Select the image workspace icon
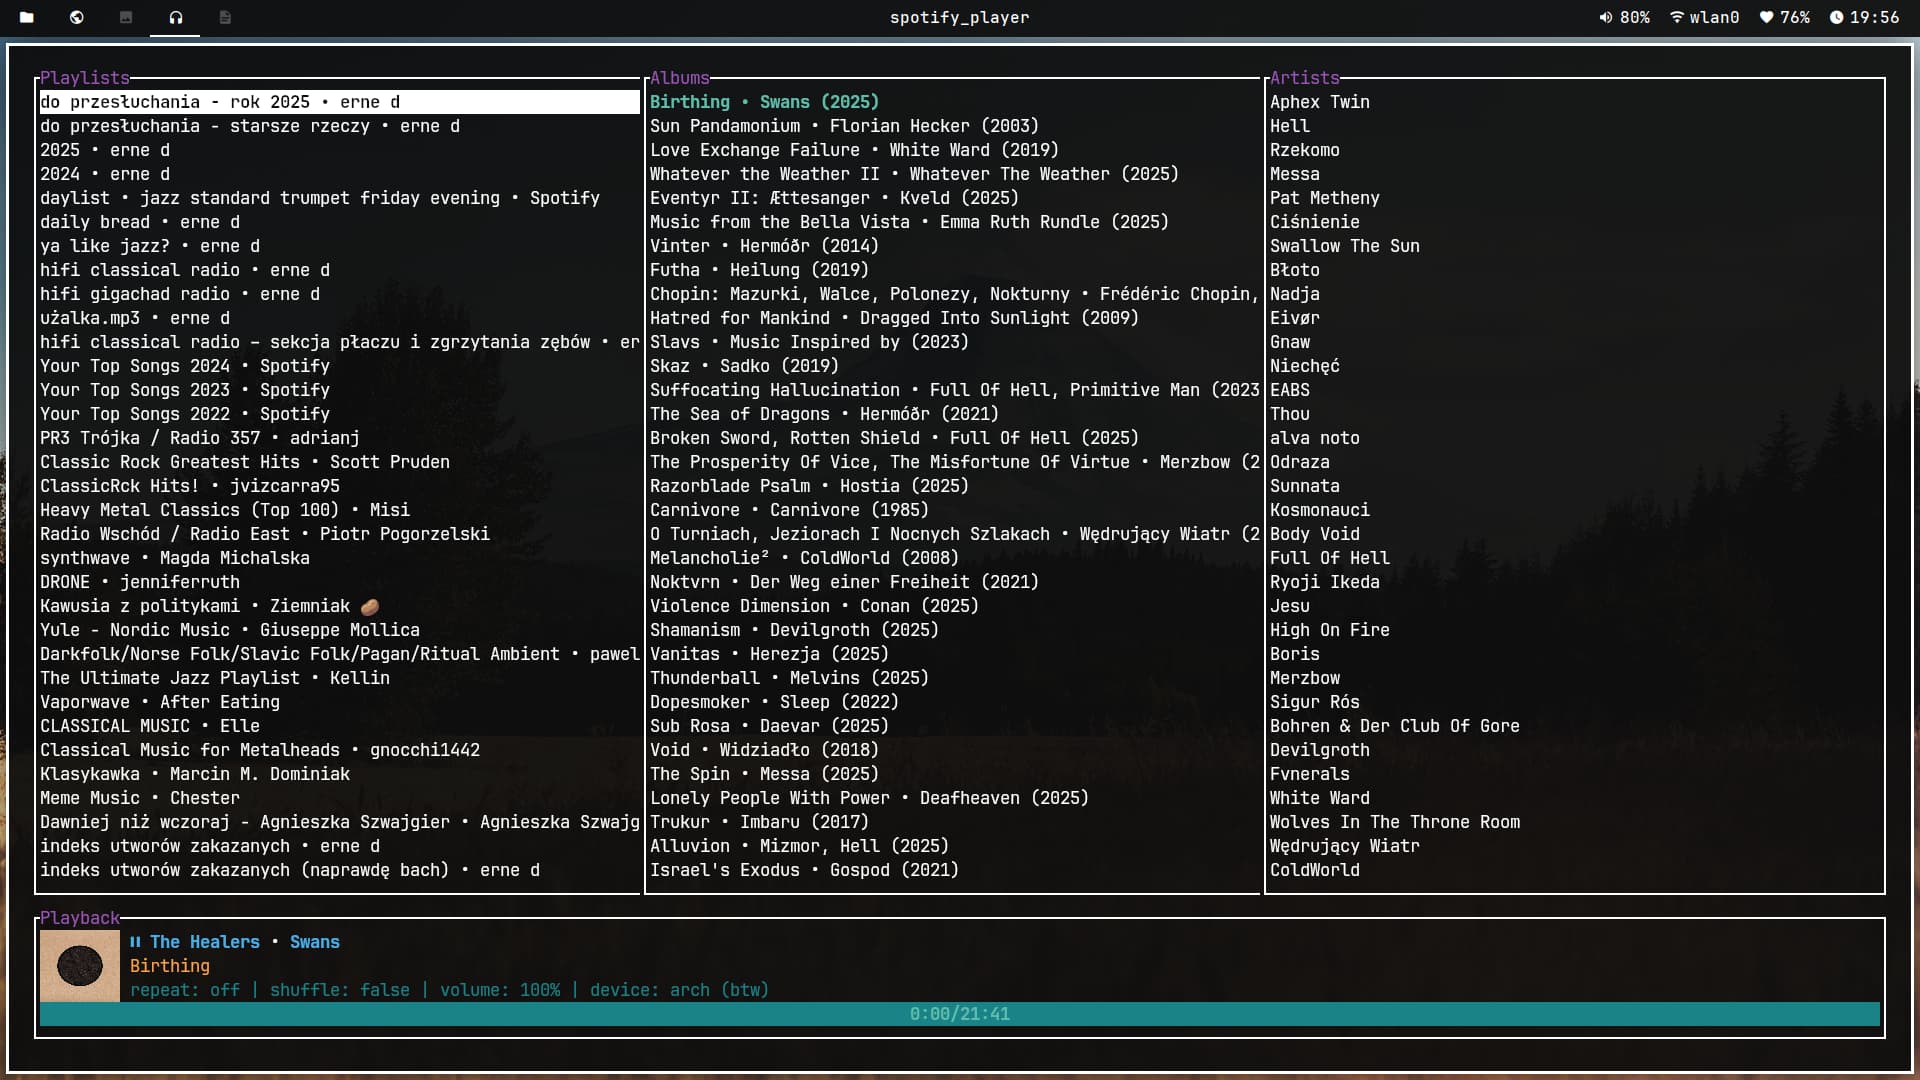This screenshot has height=1080, width=1920. (126, 17)
